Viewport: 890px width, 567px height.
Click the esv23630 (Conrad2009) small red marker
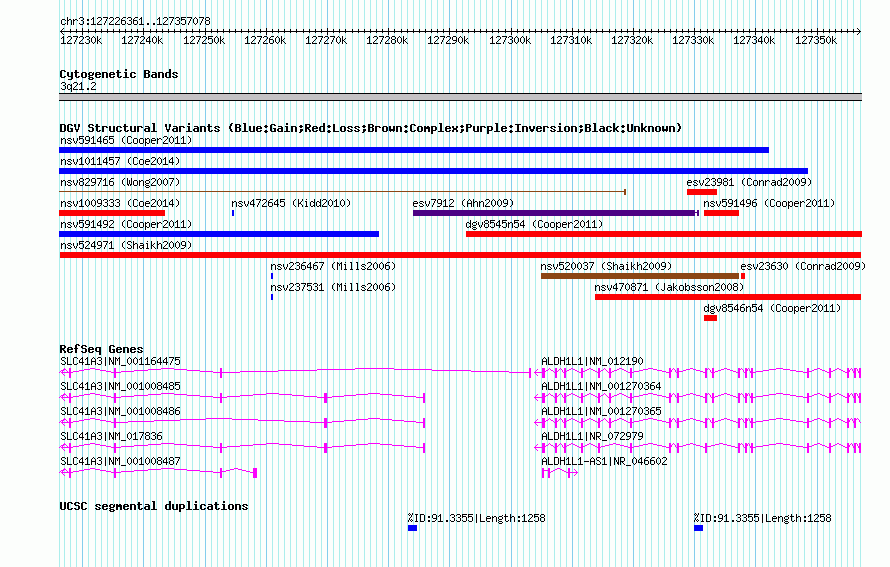(x=743, y=276)
